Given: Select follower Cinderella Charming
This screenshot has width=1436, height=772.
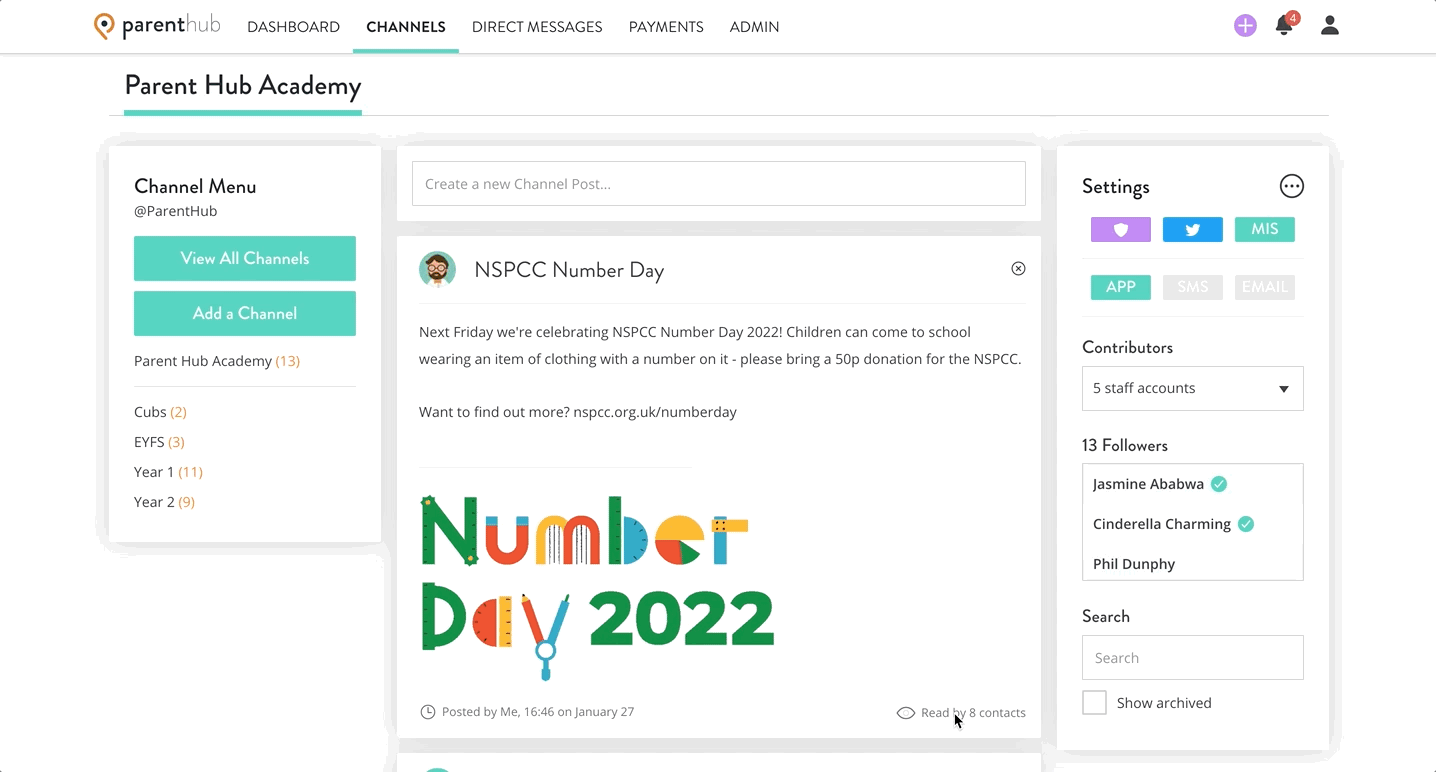Looking at the screenshot, I should point(1162,524).
